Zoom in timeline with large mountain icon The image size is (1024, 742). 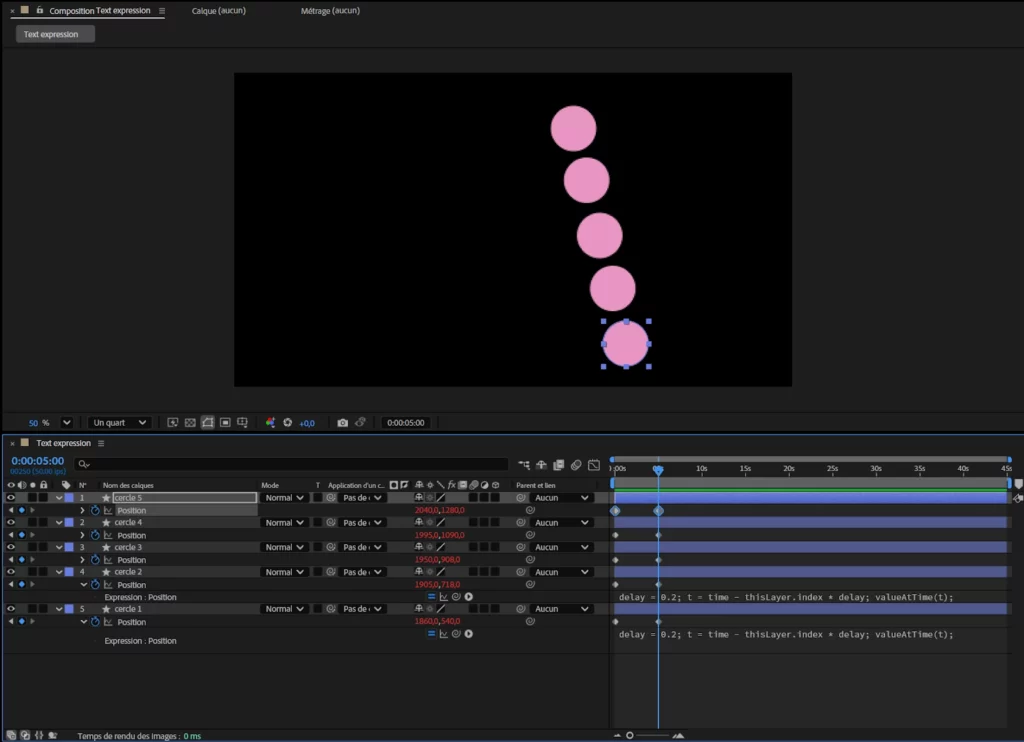click(679, 735)
